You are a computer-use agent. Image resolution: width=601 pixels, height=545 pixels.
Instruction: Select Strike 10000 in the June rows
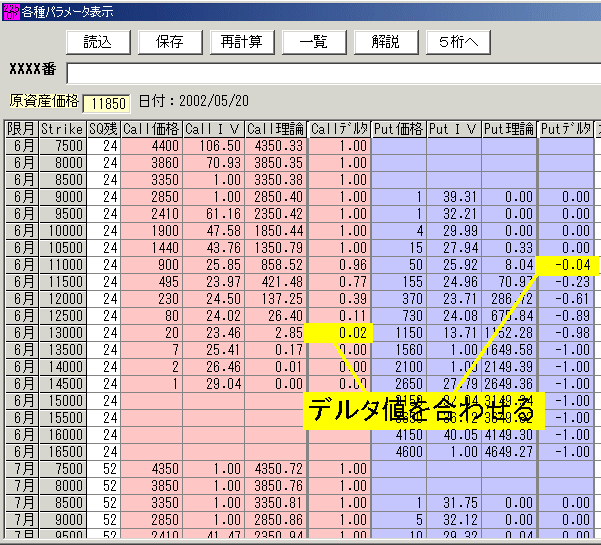(62, 231)
